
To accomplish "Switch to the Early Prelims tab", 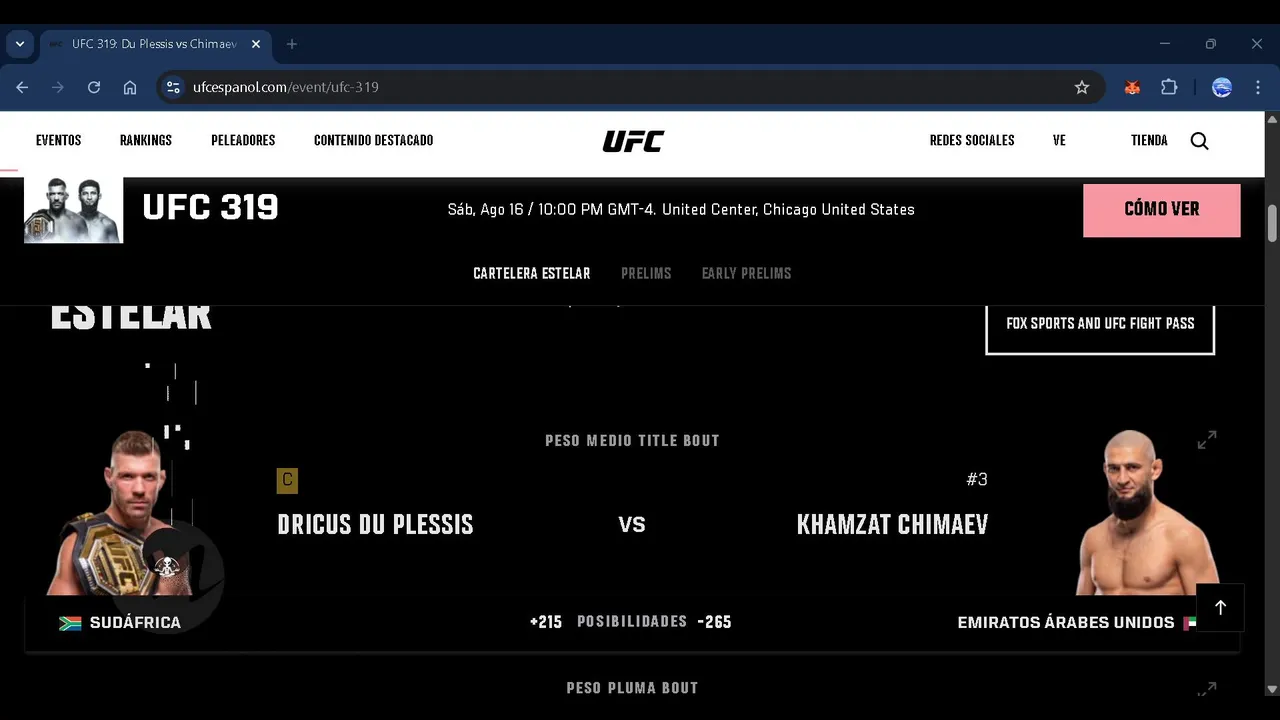I will [x=746, y=273].
